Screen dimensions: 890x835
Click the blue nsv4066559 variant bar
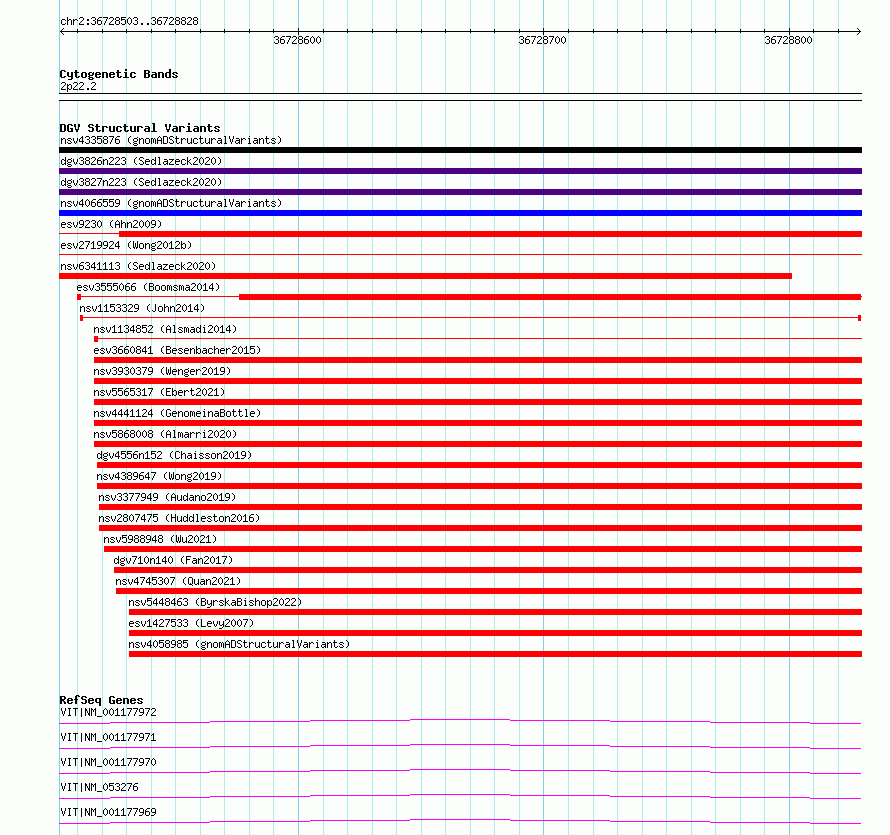click(460, 213)
